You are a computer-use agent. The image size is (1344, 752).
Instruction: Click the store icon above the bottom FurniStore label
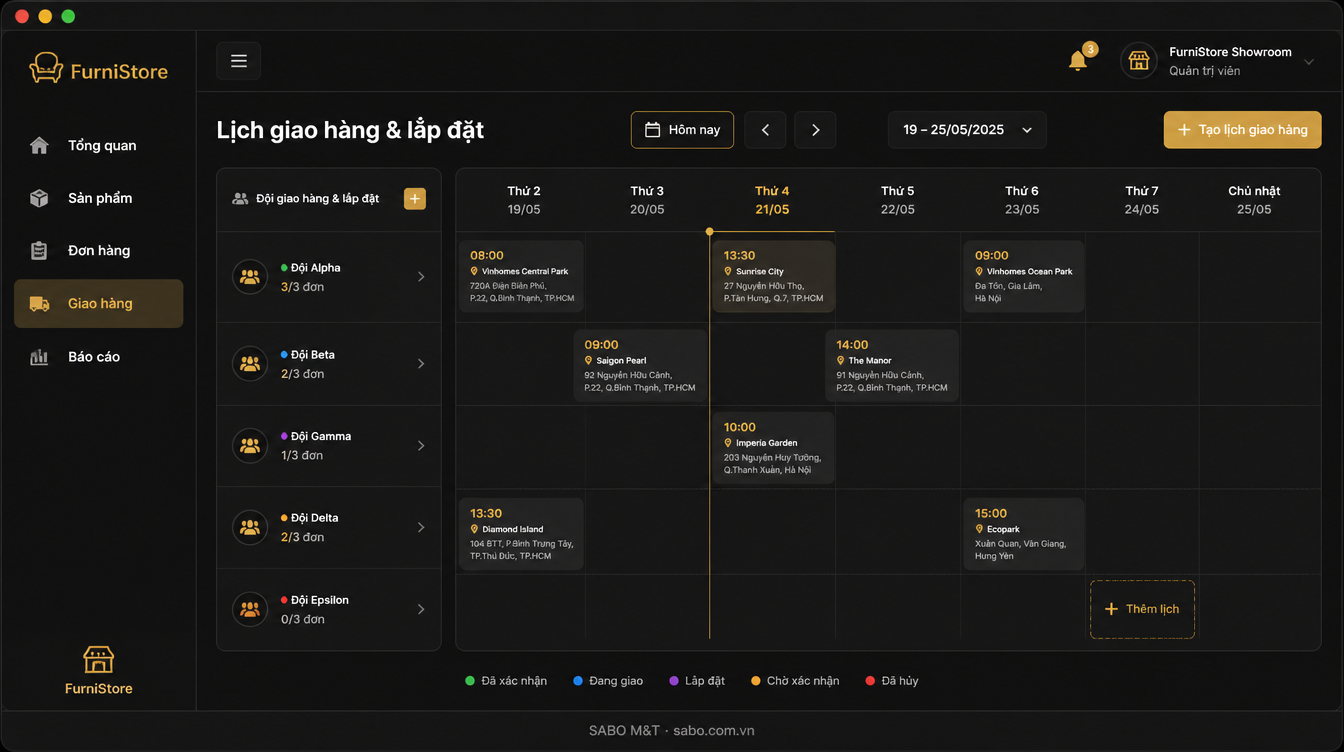click(x=98, y=659)
